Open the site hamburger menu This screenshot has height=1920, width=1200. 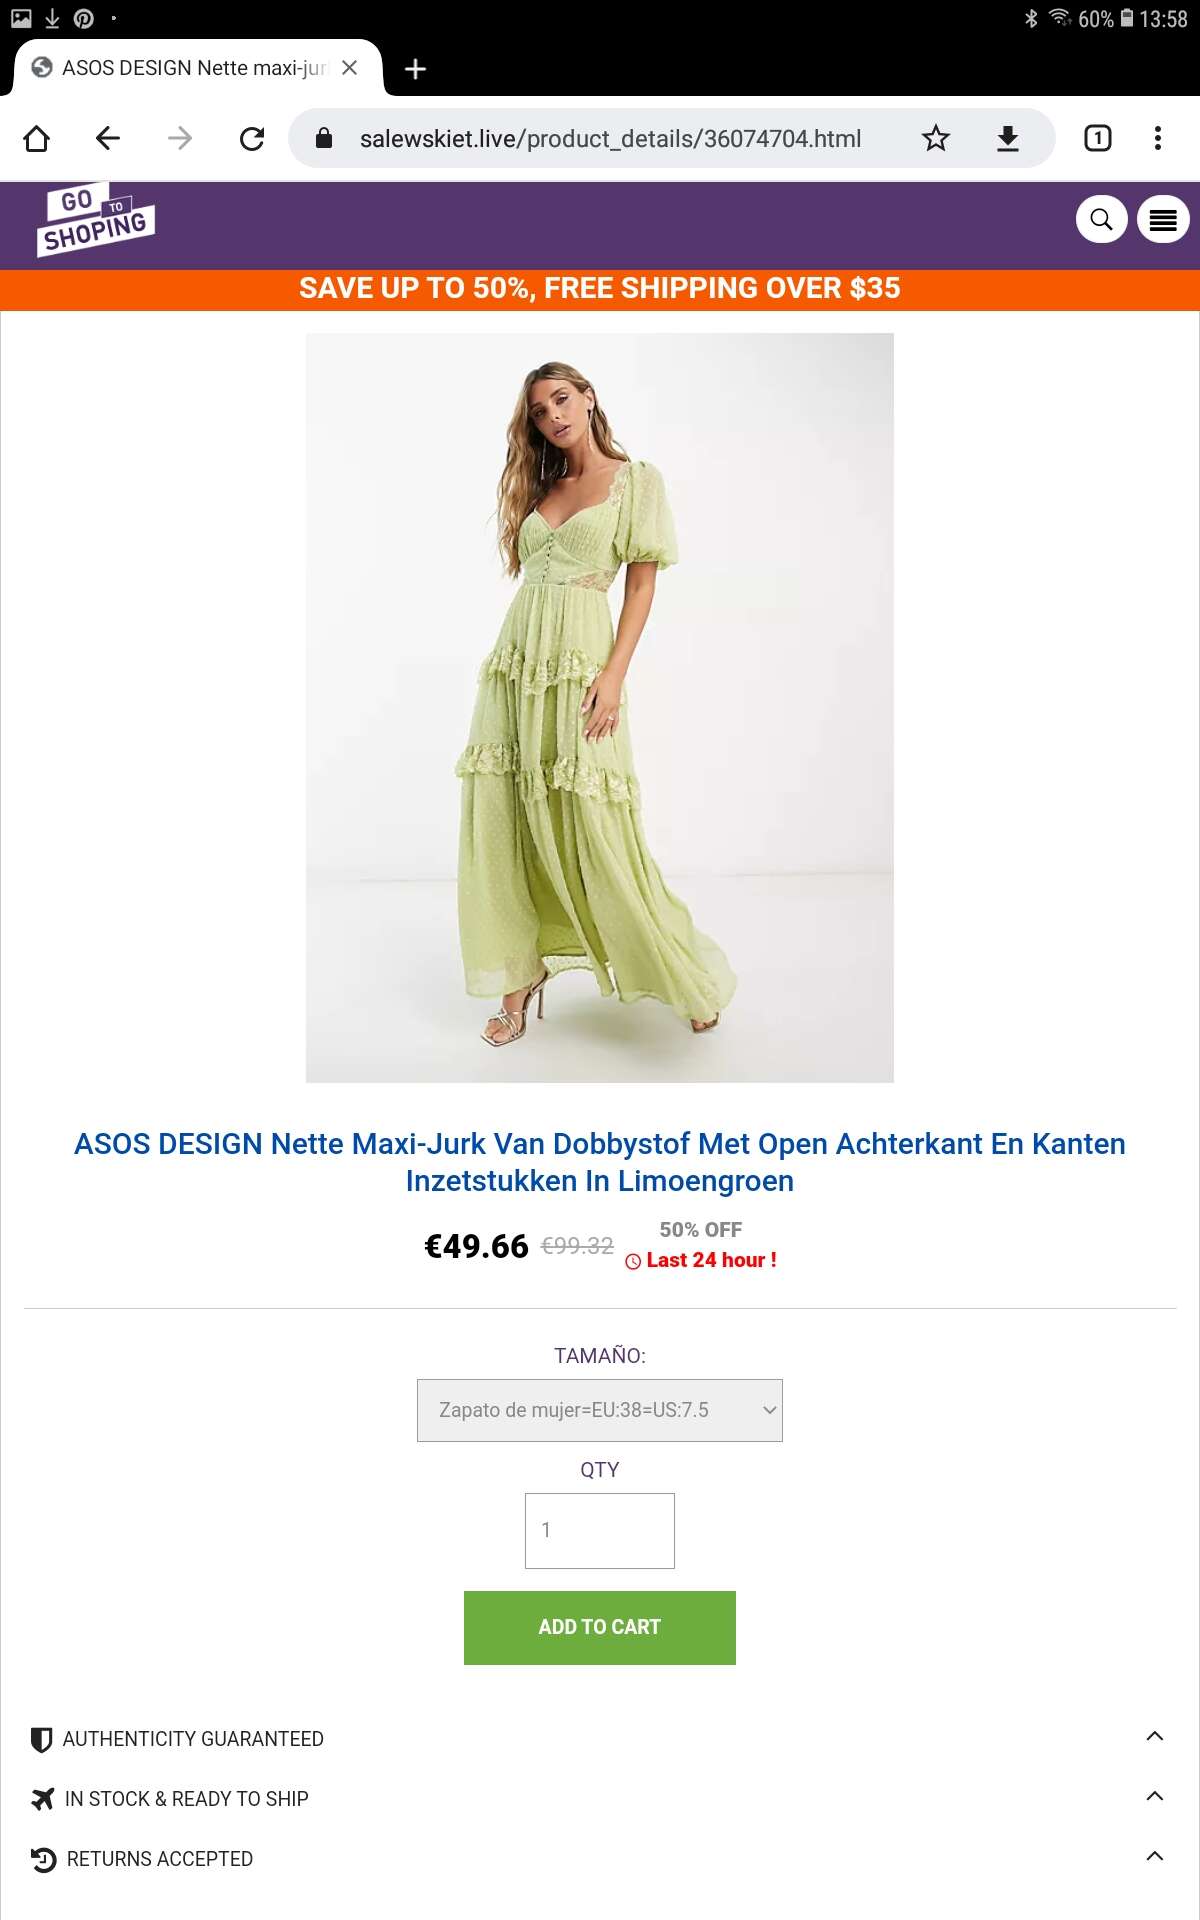coord(1163,219)
